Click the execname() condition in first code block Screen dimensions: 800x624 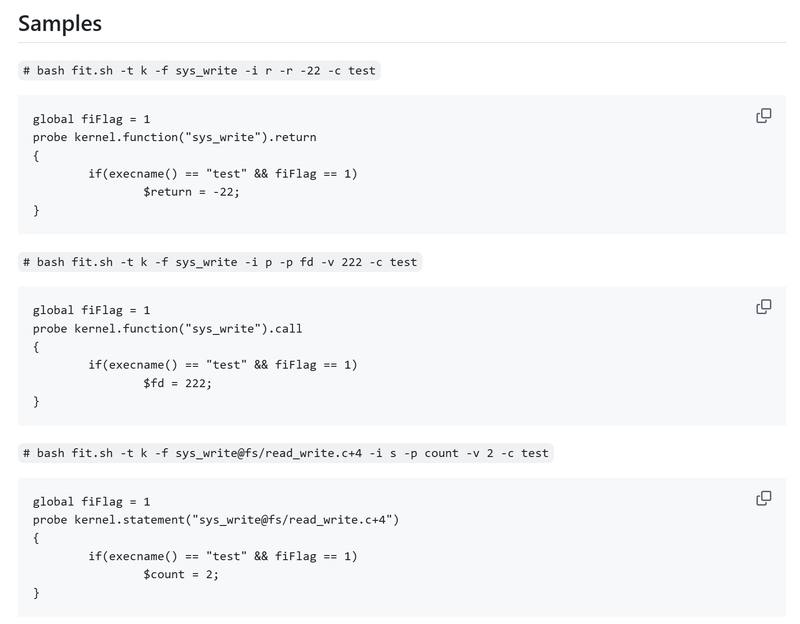[223, 174]
